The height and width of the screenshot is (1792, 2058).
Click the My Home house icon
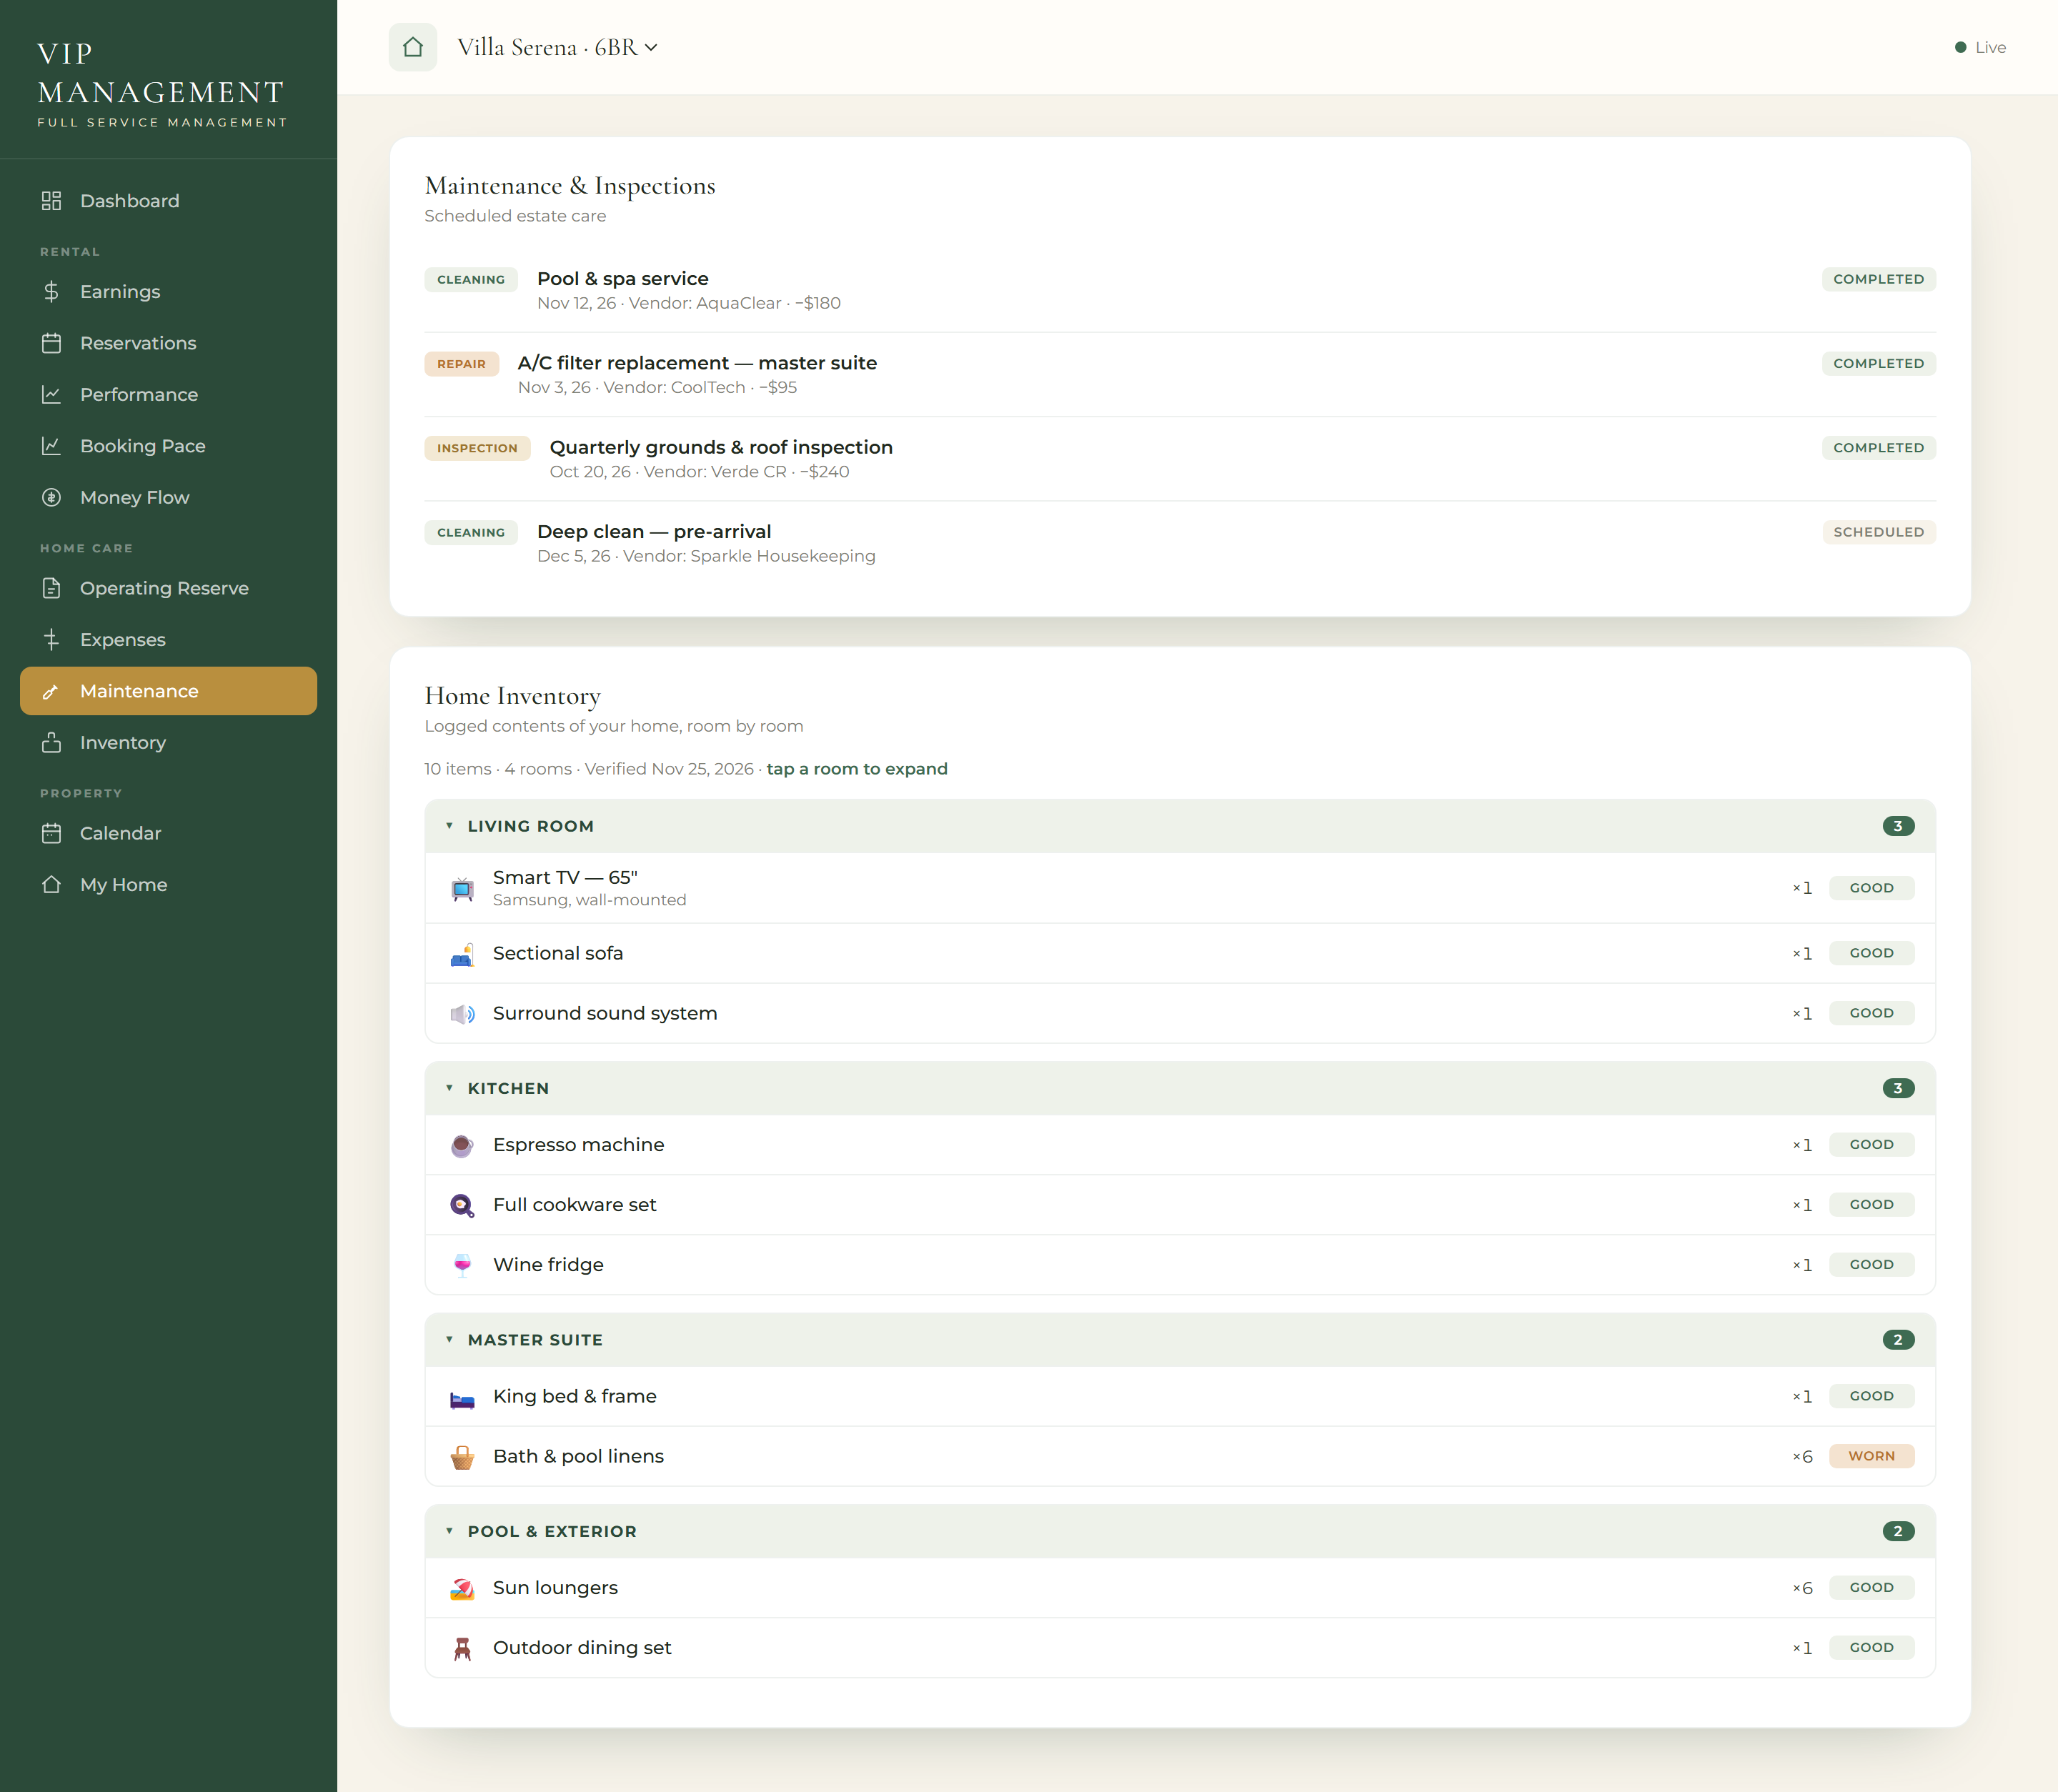(x=52, y=885)
